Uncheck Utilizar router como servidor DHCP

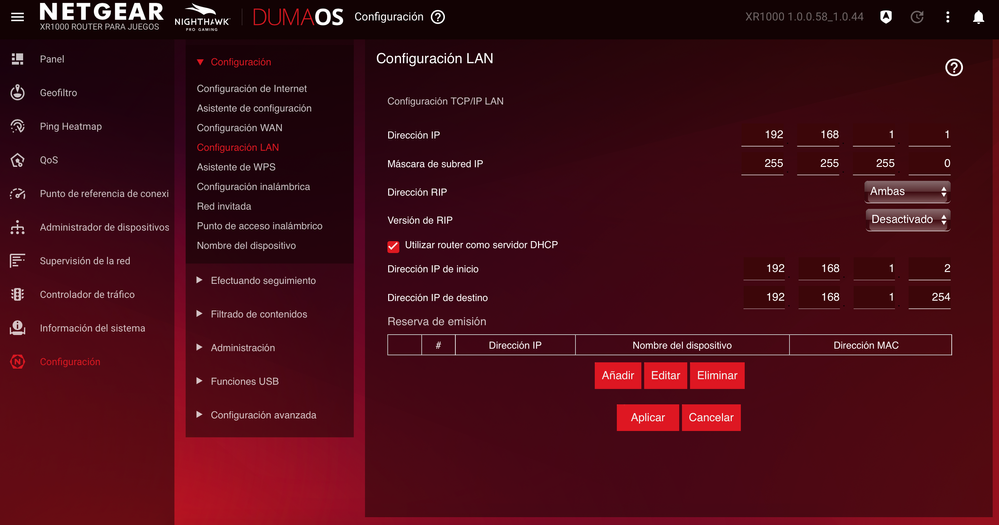click(x=393, y=246)
